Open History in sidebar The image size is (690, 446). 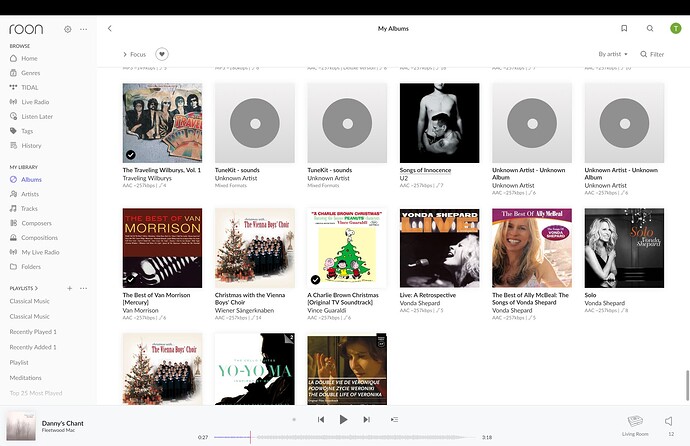point(26,145)
